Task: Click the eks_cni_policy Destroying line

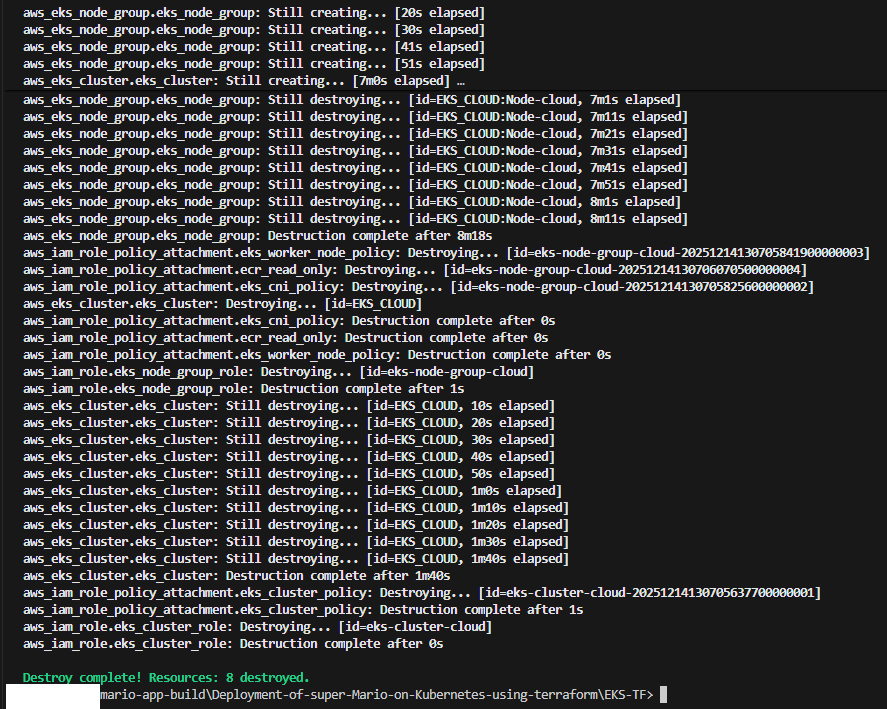Action: point(418,286)
